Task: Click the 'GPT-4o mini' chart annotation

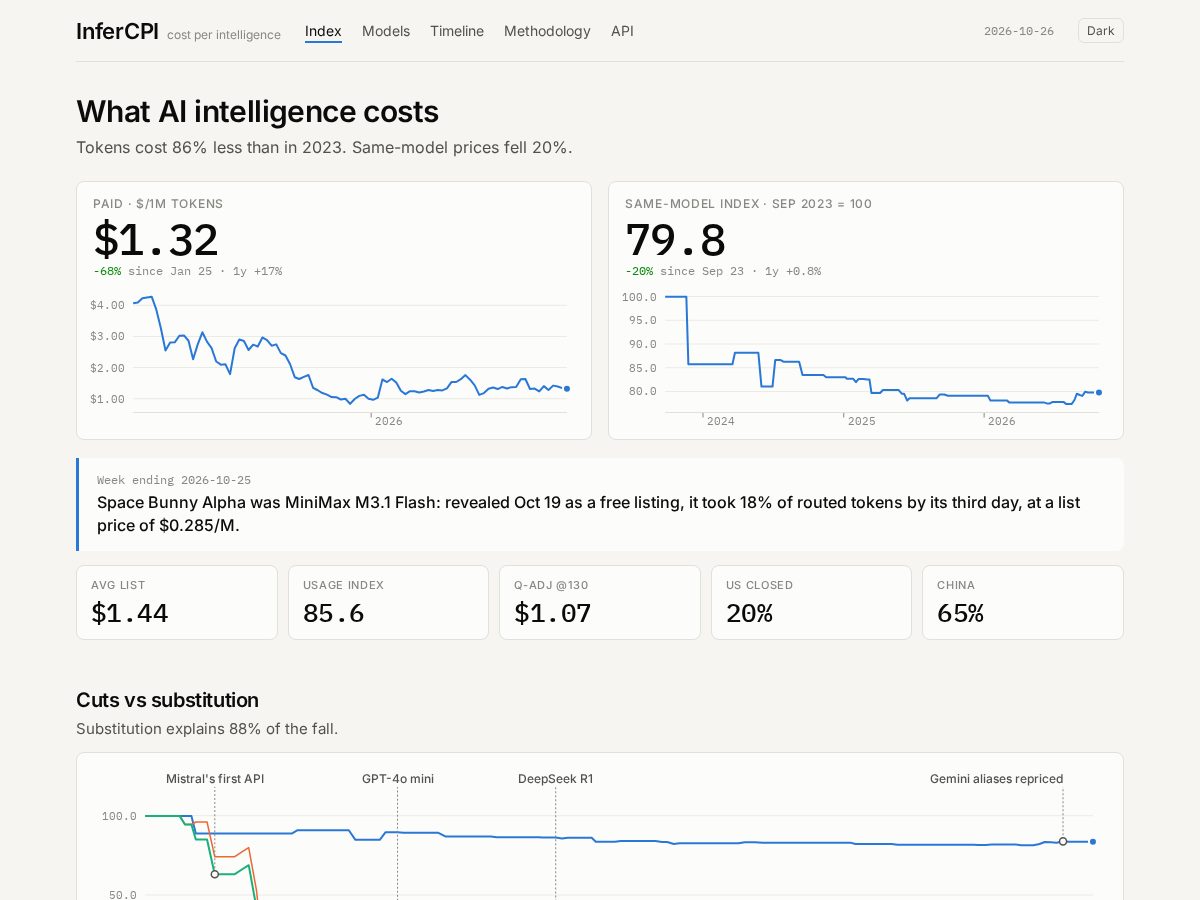Action: point(398,779)
